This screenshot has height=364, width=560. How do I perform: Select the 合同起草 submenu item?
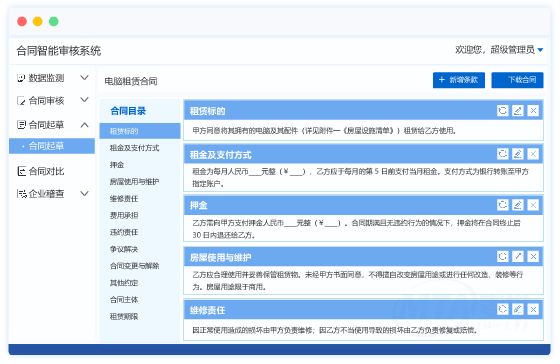coord(52,146)
